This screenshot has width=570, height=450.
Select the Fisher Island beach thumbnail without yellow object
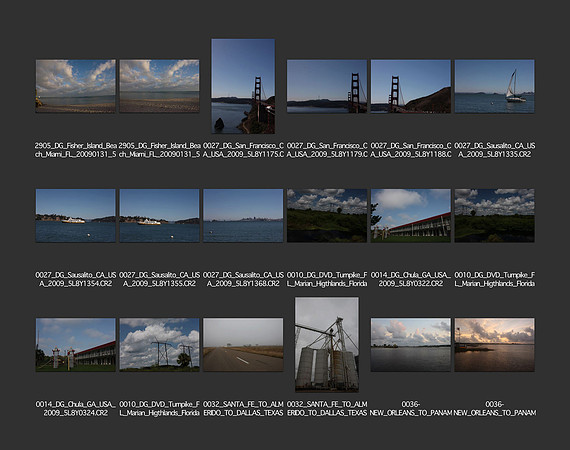159,86
